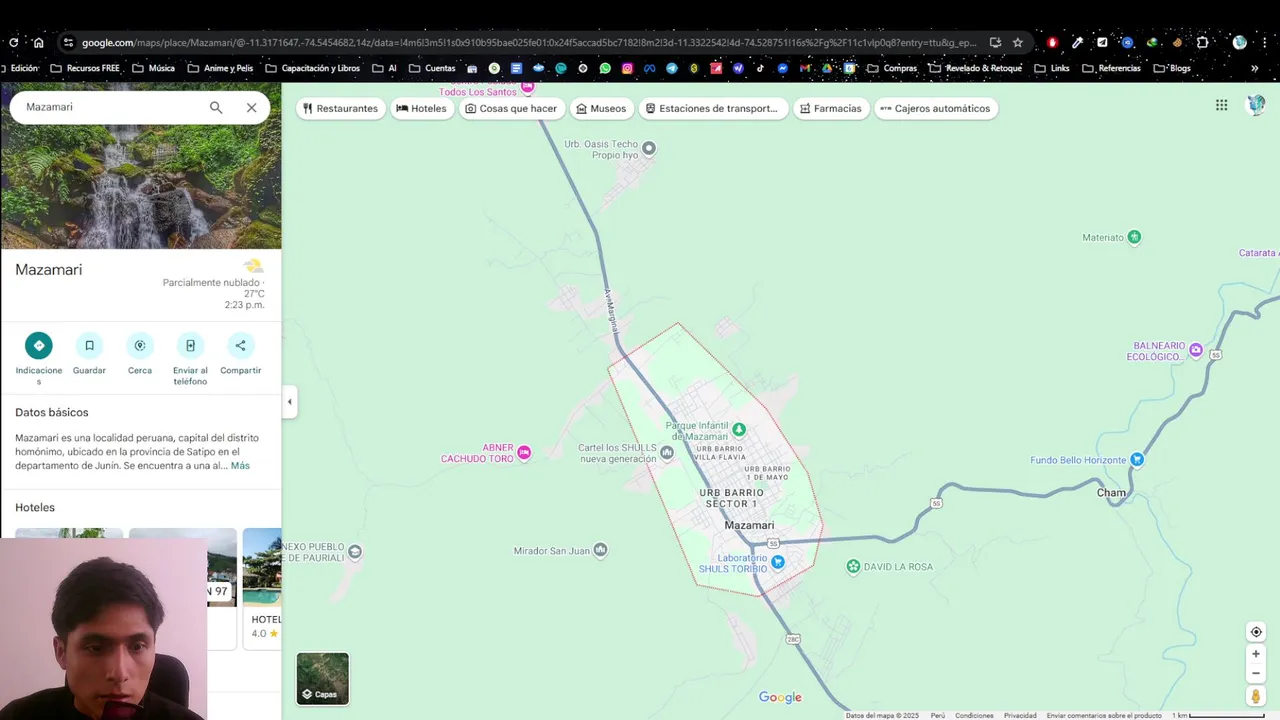
Task: Open the Condiciones footer link
Action: click(x=974, y=715)
